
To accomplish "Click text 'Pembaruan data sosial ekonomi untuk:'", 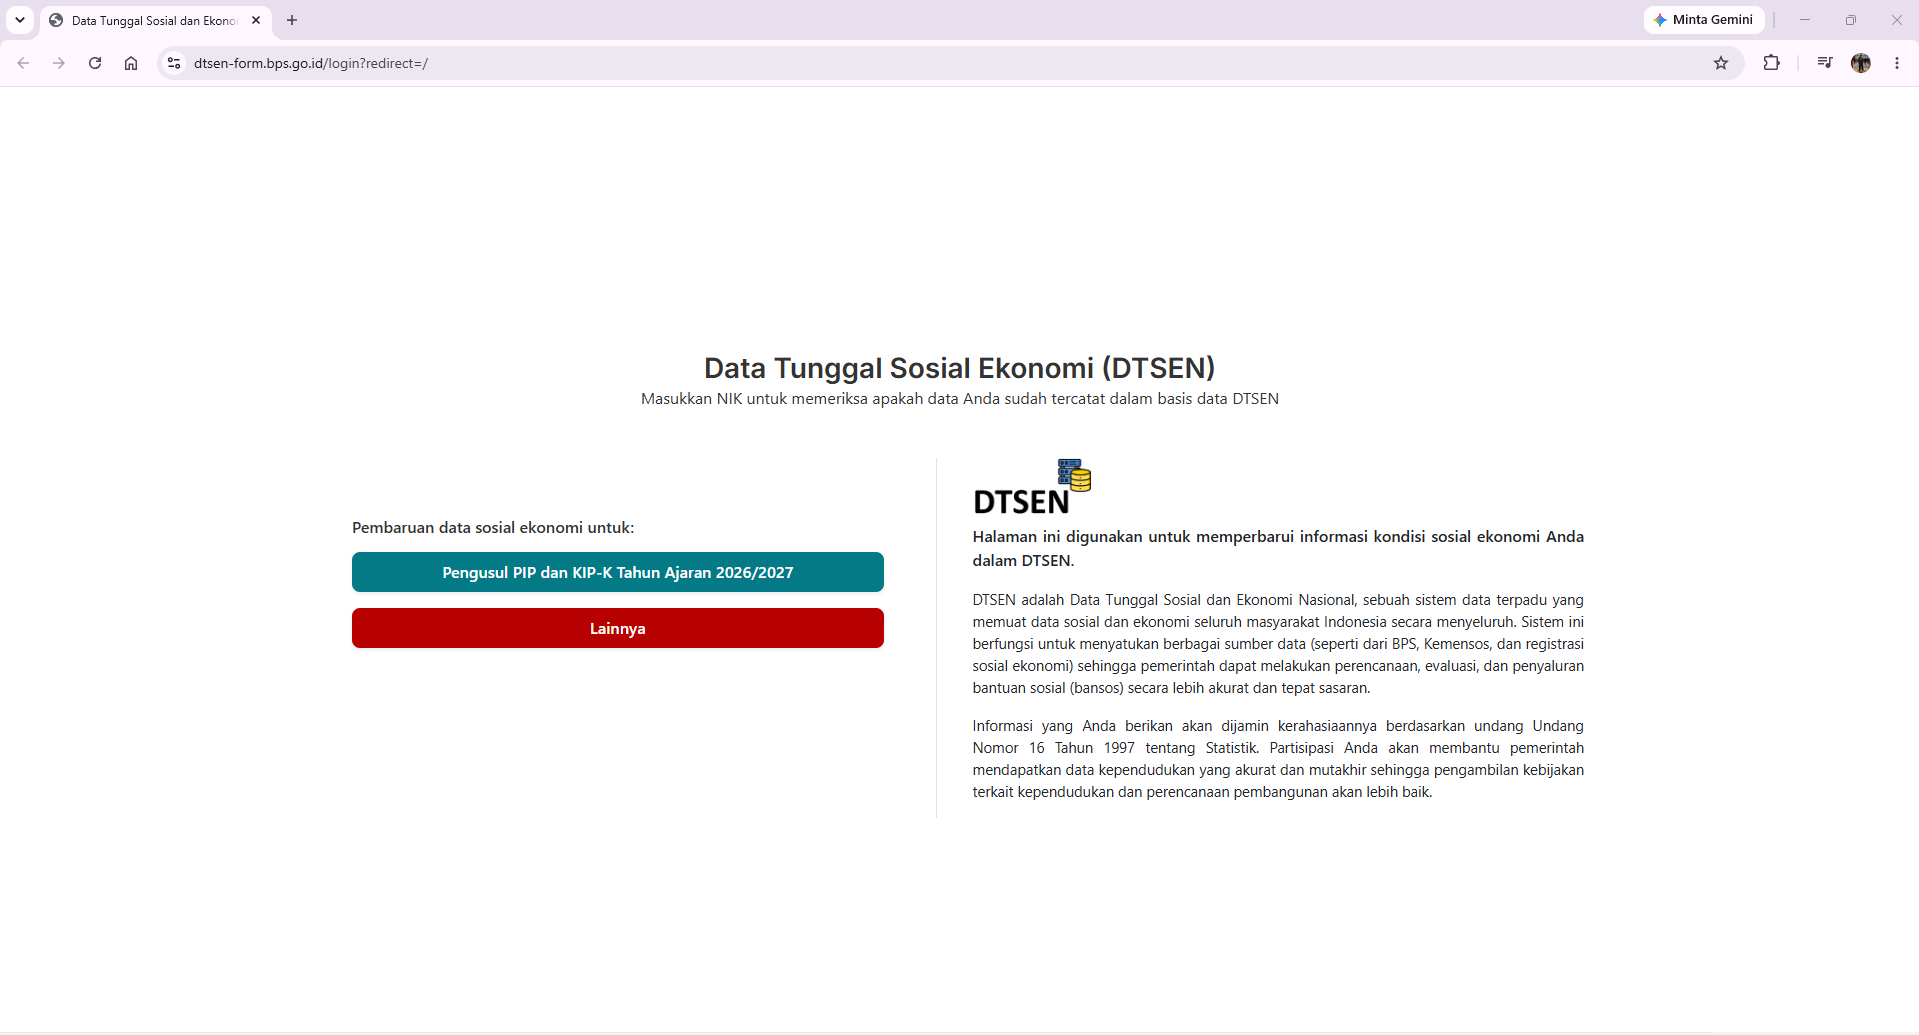I will (493, 527).
